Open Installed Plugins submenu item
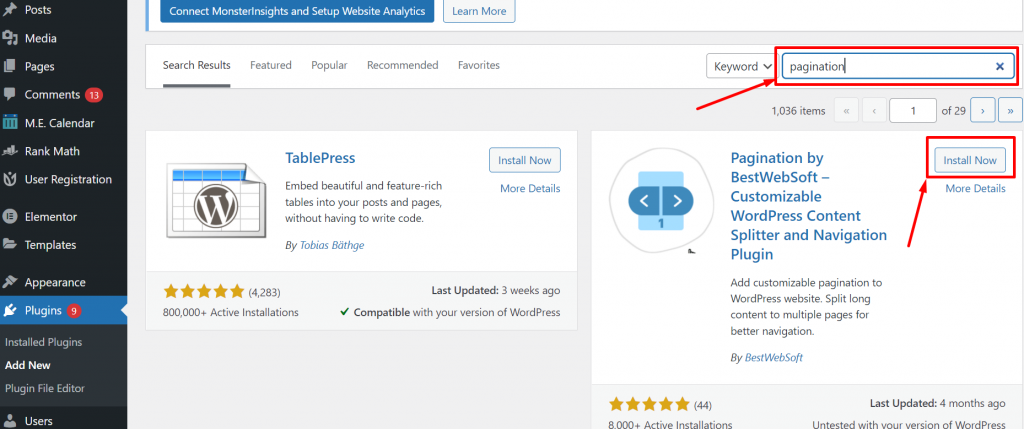The image size is (1024, 429). coord(44,342)
